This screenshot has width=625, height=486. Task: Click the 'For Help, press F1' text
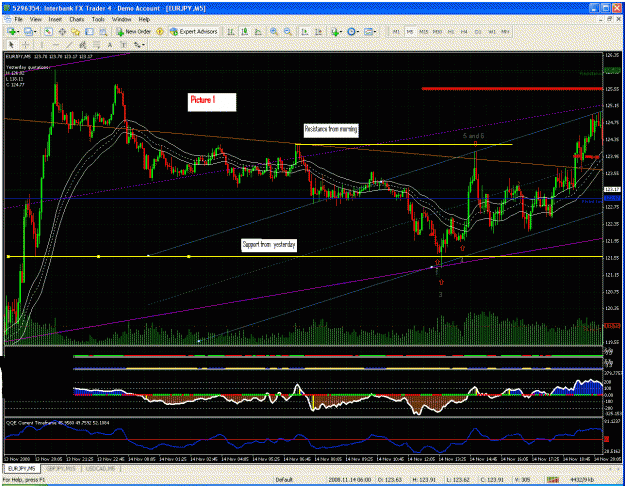24,480
